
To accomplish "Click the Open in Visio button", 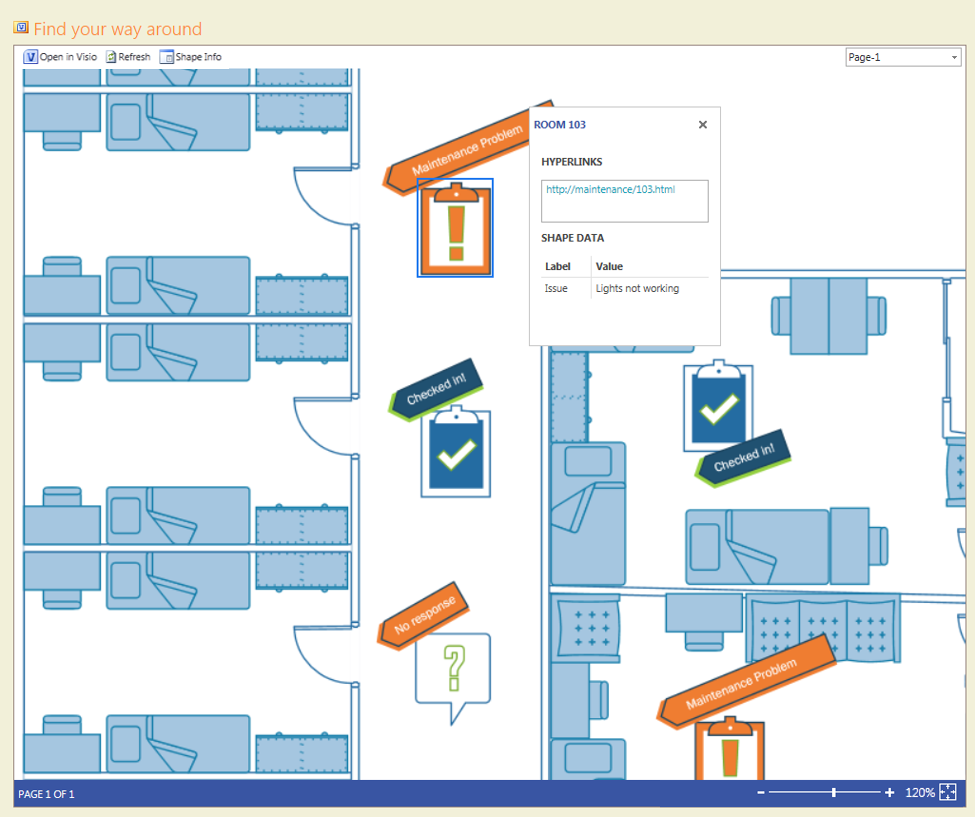I will coord(61,57).
